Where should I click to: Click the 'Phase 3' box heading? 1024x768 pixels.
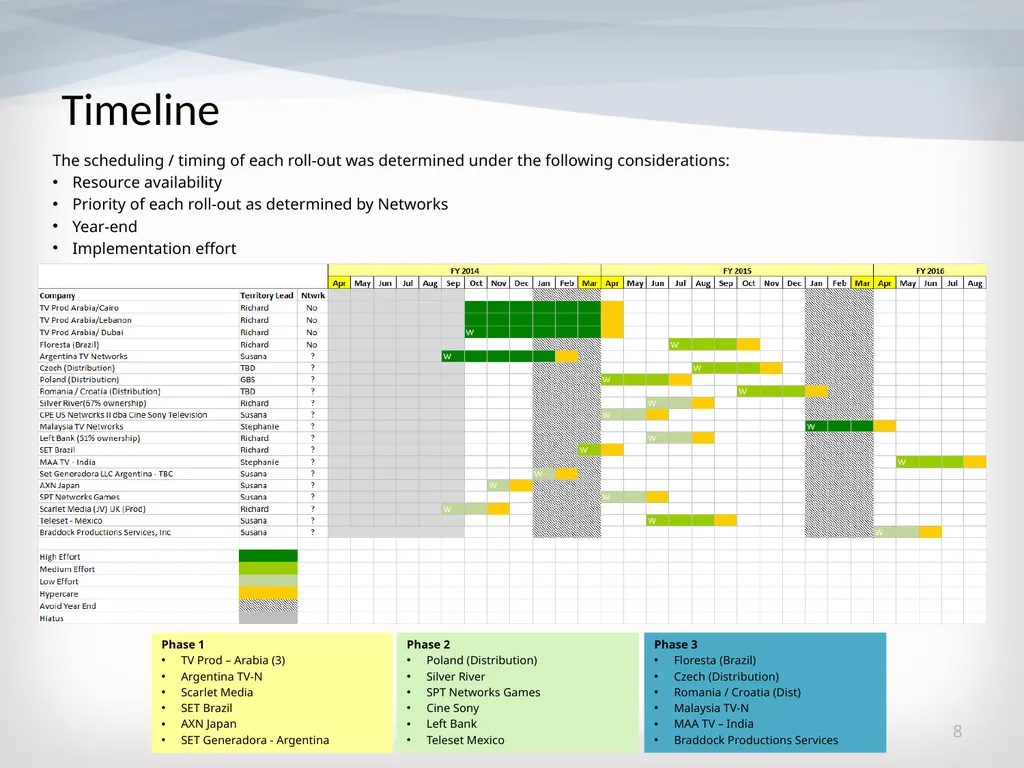click(x=675, y=645)
